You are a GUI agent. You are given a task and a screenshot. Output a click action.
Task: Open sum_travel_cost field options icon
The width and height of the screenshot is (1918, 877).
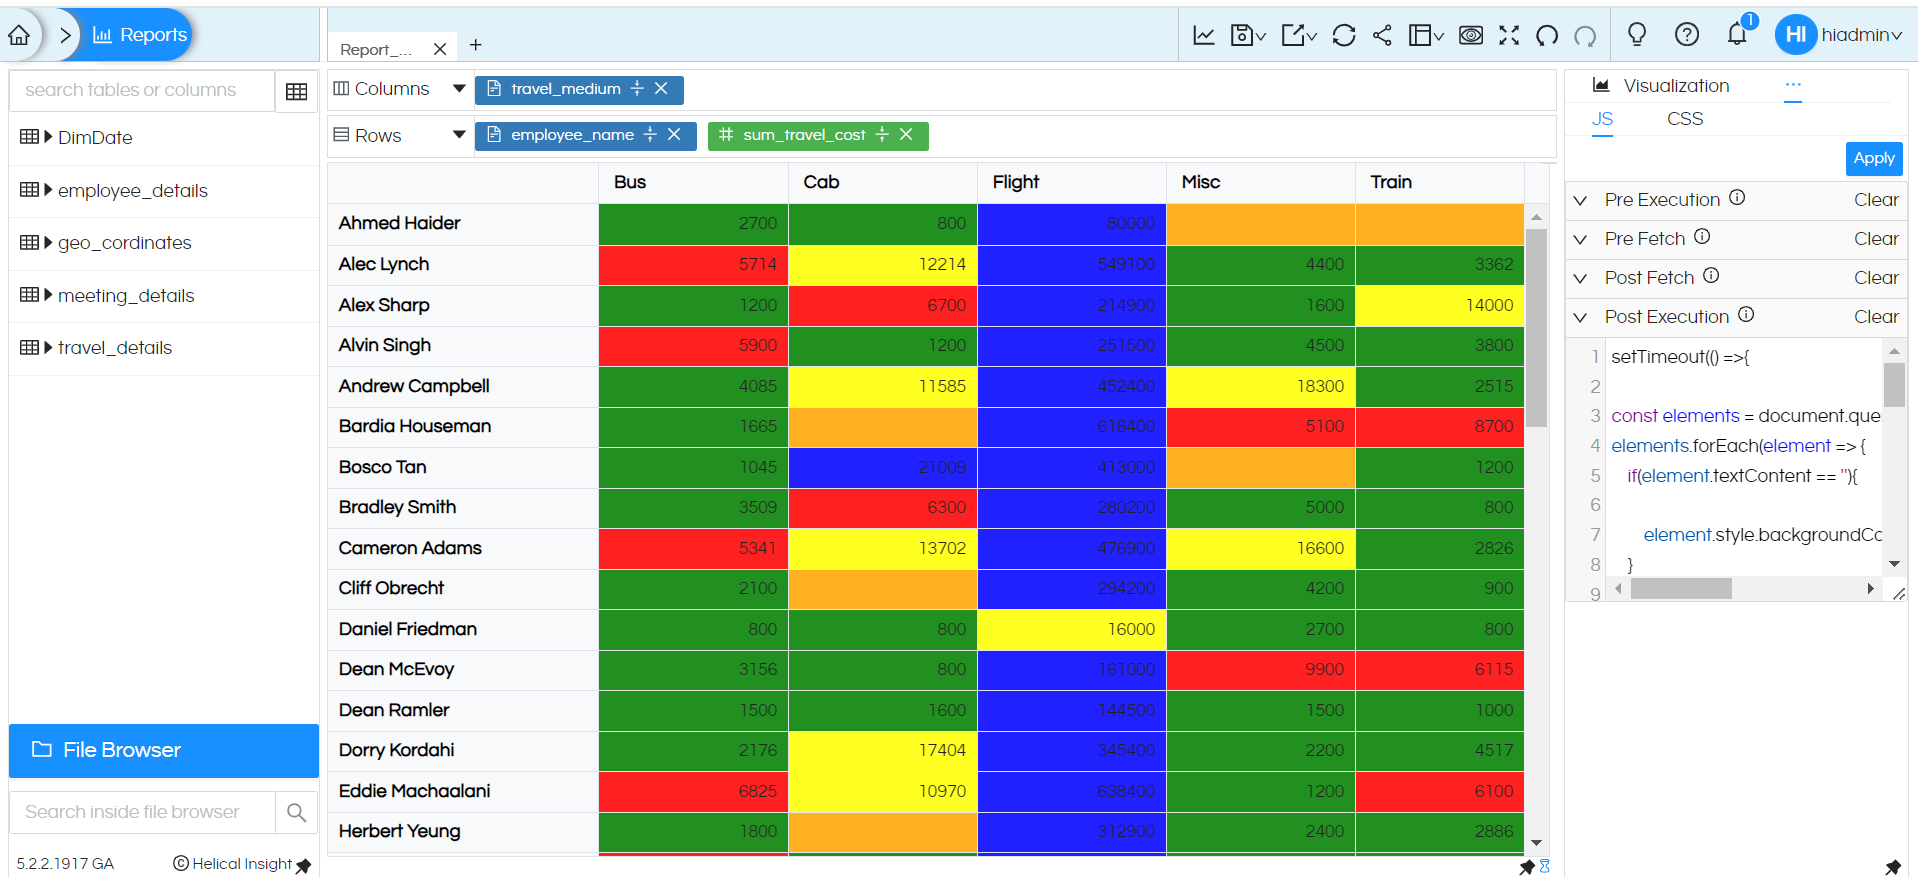click(882, 135)
